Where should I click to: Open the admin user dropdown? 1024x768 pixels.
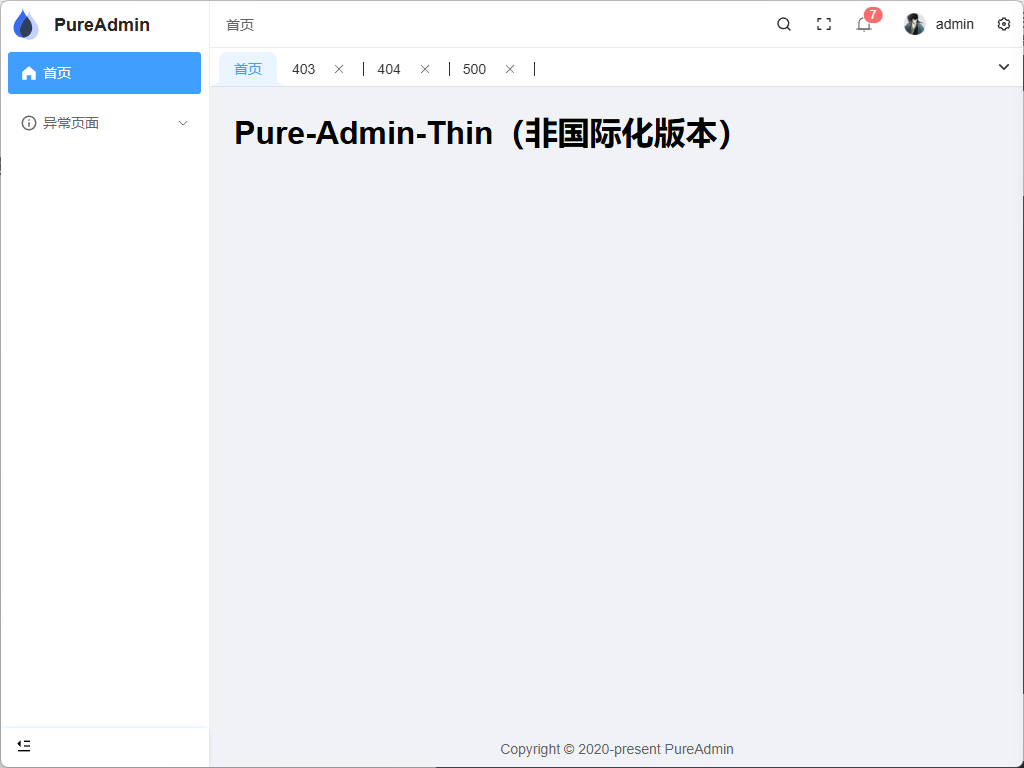(939, 24)
